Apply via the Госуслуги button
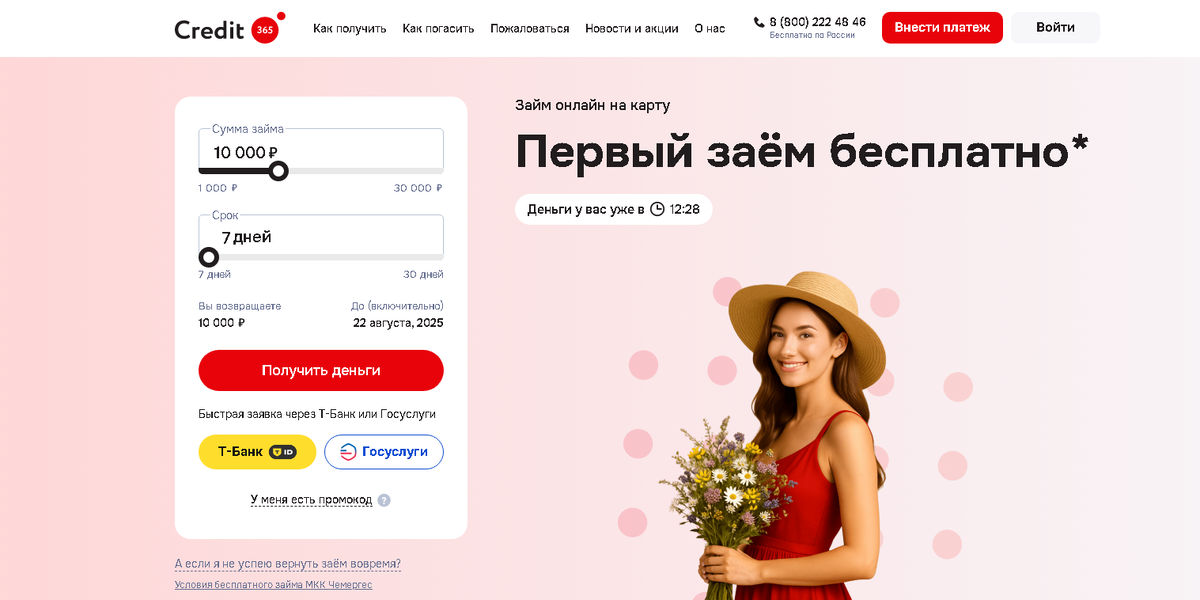The image size is (1200, 600). coord(384,452)
